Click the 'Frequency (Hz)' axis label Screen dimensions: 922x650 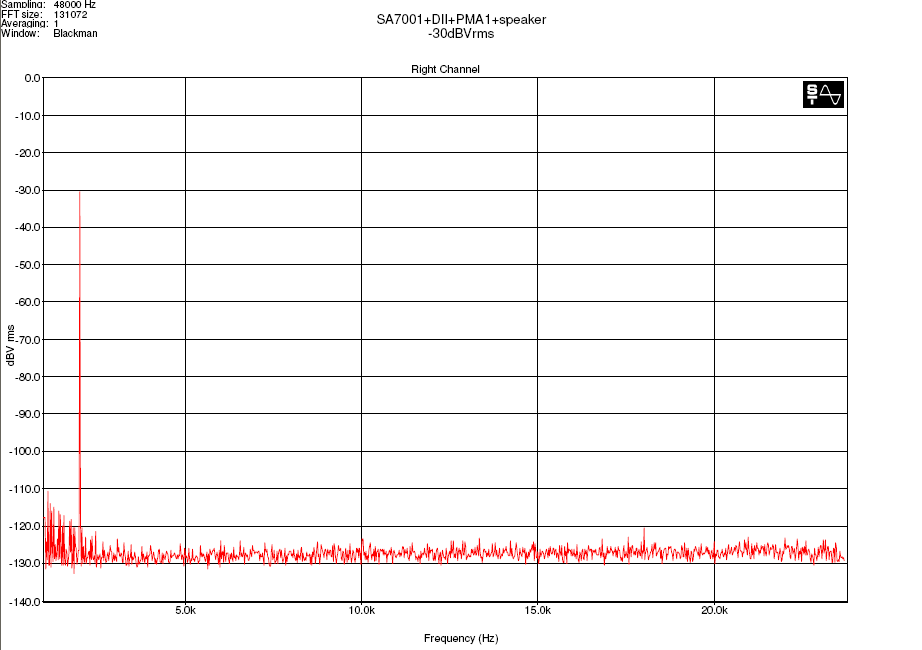click(x=461, y=638)
